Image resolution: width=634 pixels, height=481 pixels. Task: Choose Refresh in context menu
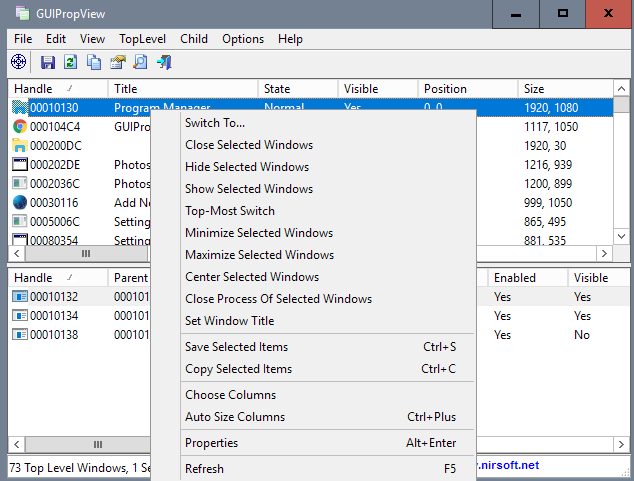313,468
